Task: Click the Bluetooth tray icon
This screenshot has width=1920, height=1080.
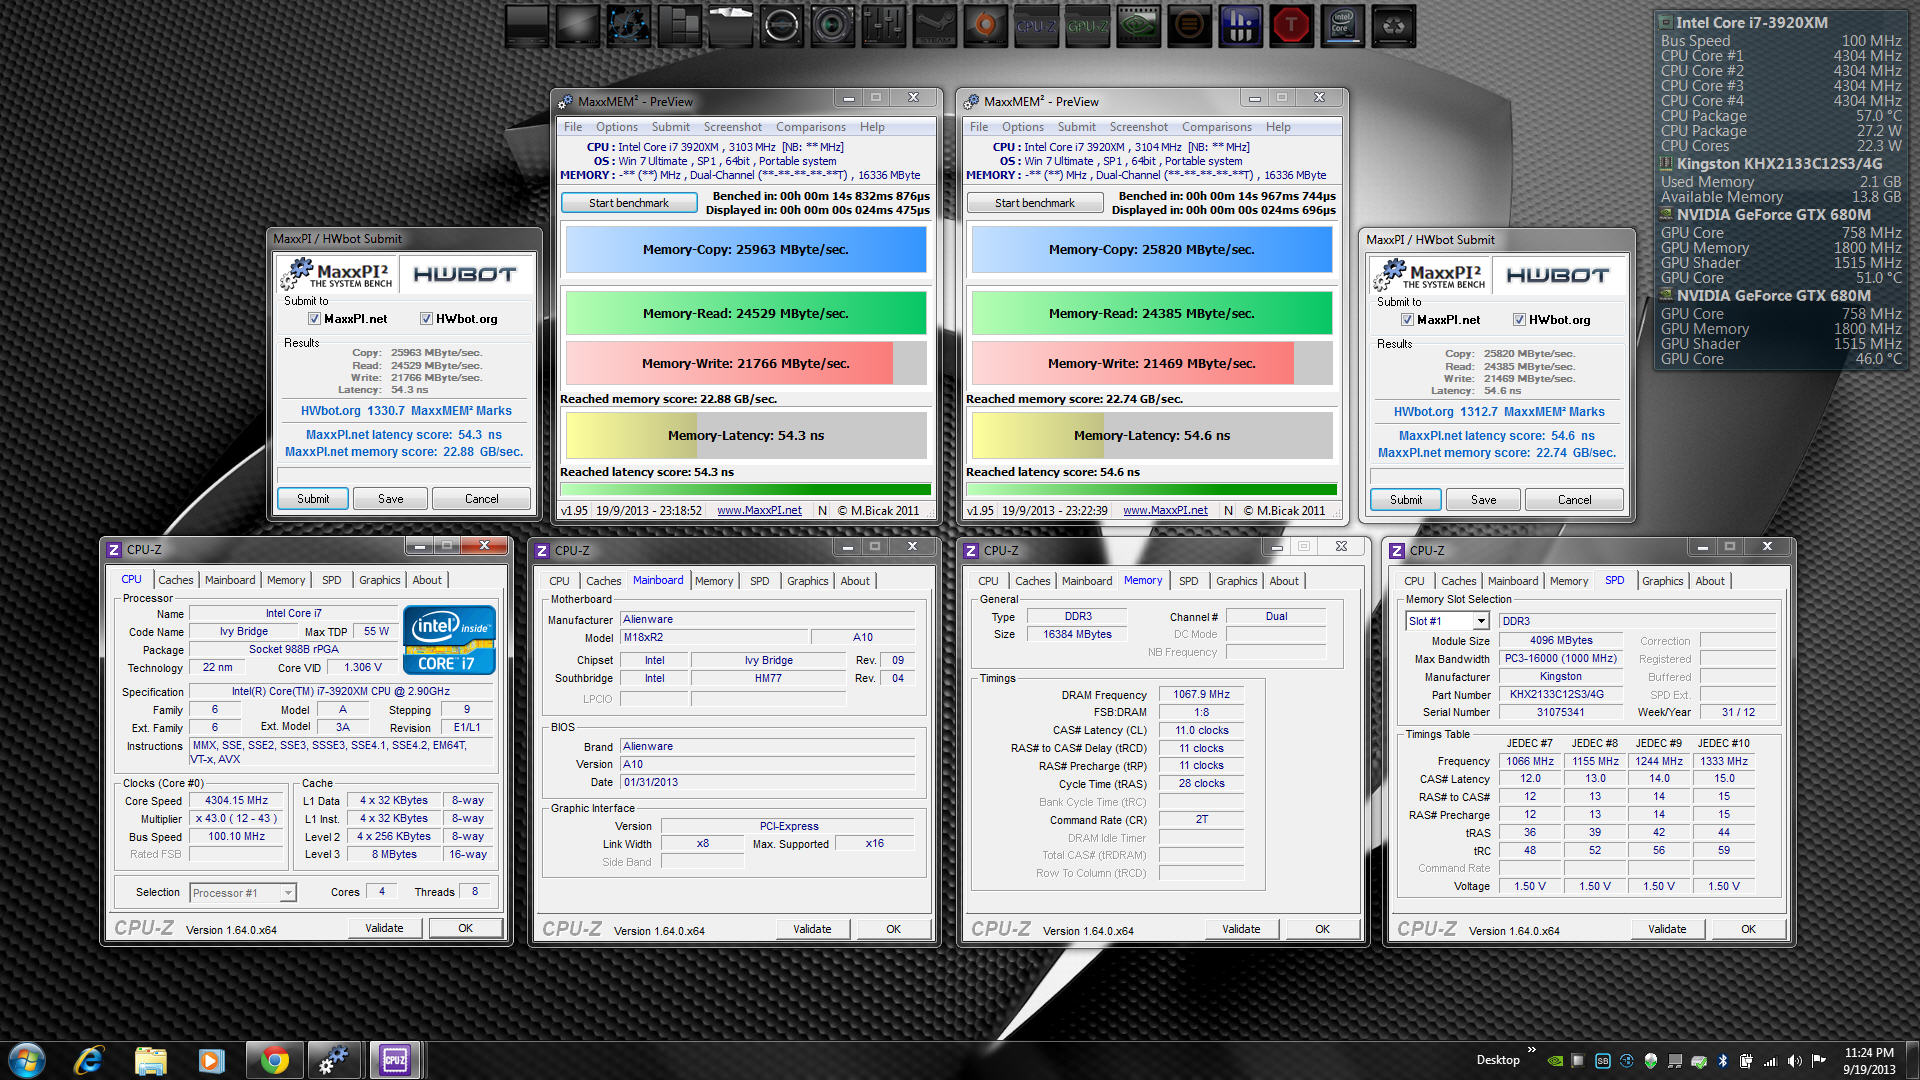Action: click(1722, 1061)
